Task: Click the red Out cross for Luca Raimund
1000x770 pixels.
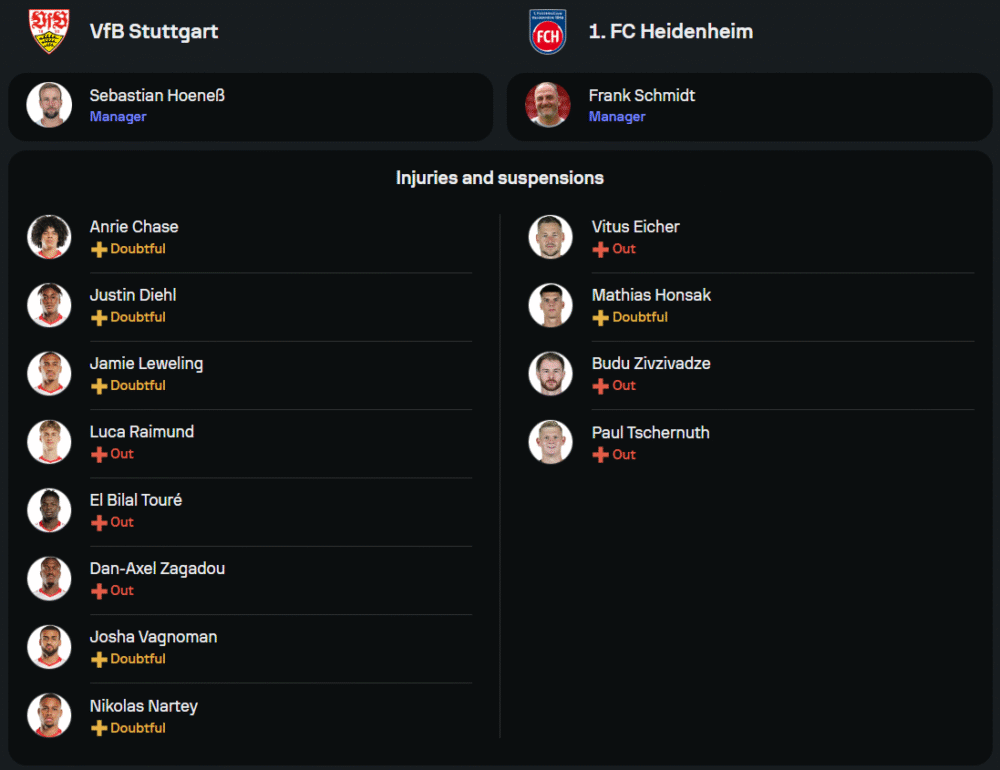Action: click(99, 454)
